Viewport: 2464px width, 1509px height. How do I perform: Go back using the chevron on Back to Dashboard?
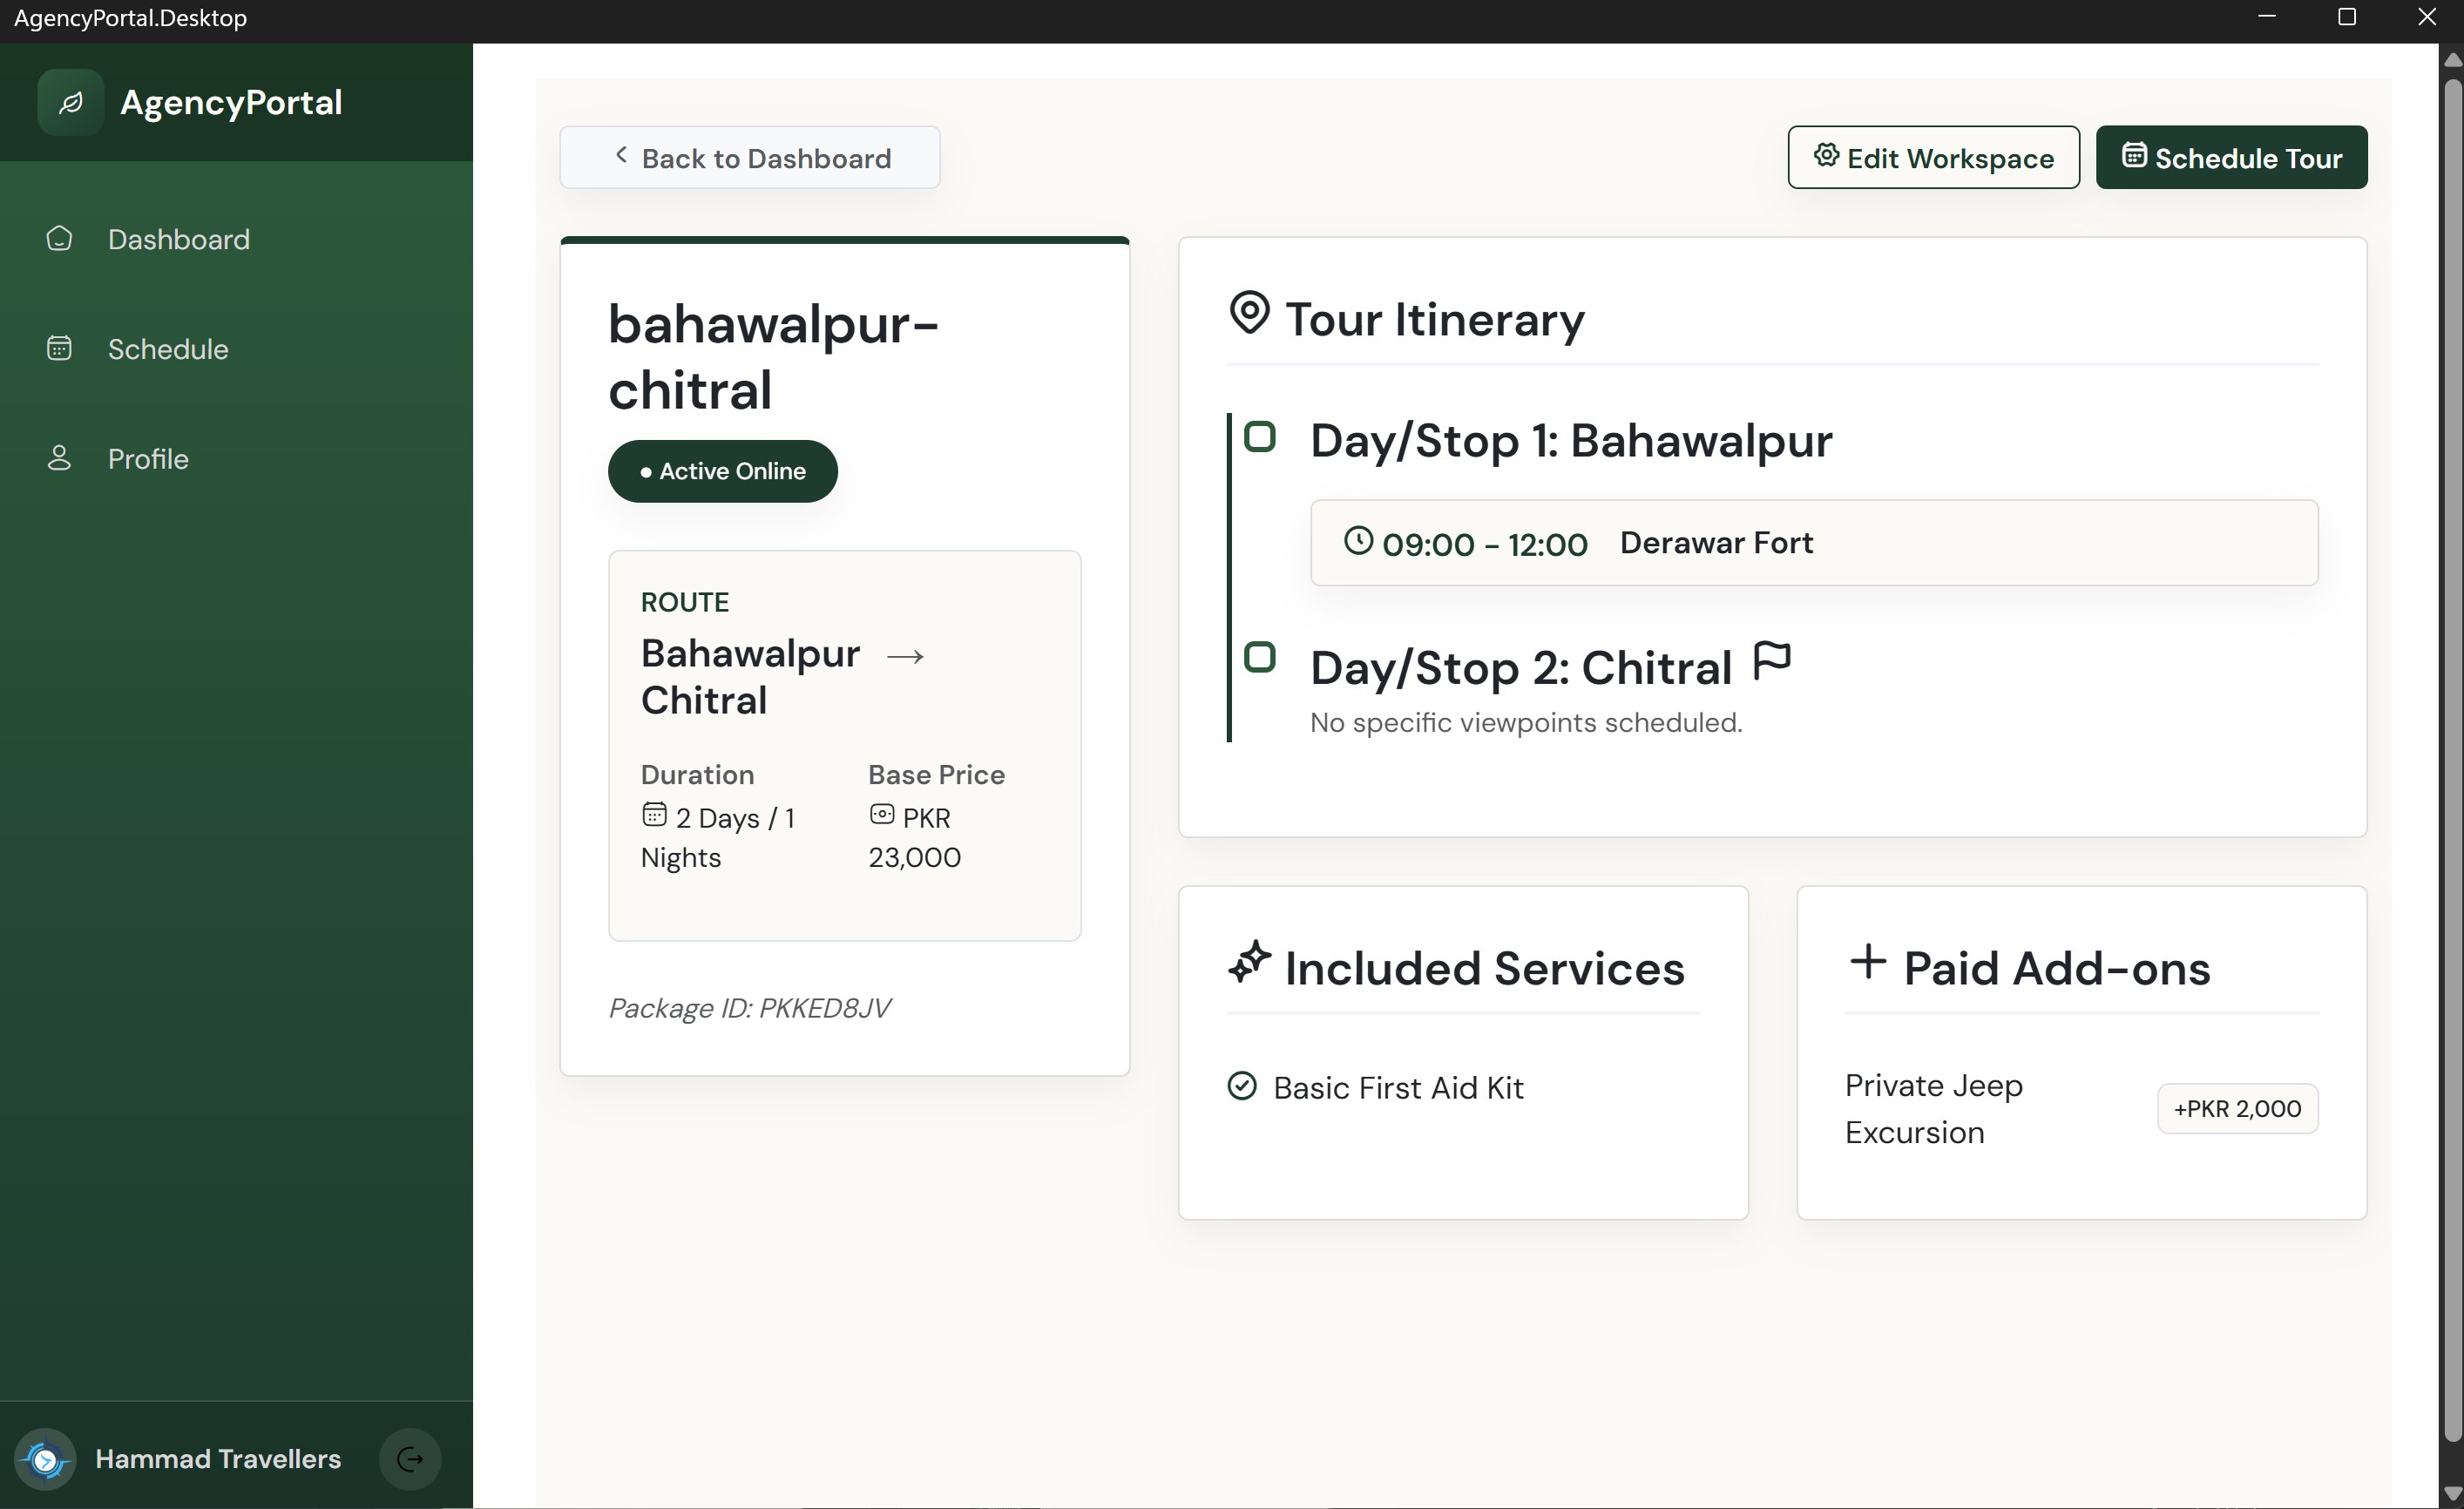point(621,155)
